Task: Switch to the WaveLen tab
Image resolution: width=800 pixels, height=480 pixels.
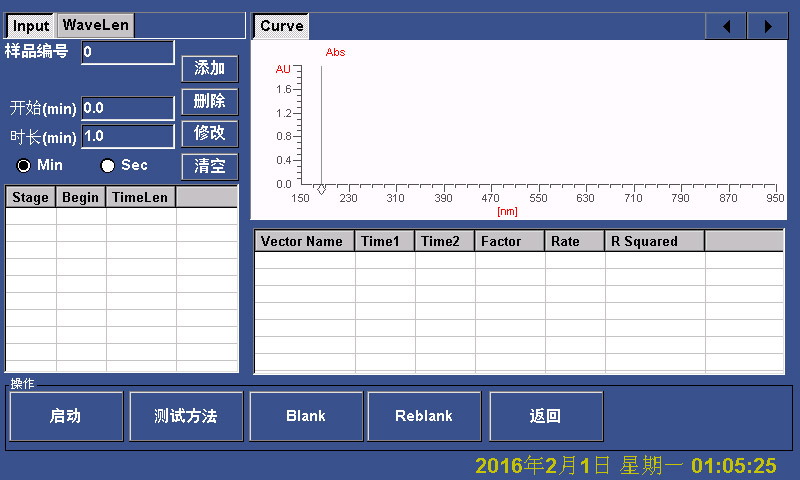Action: click(x=95, y=25)
